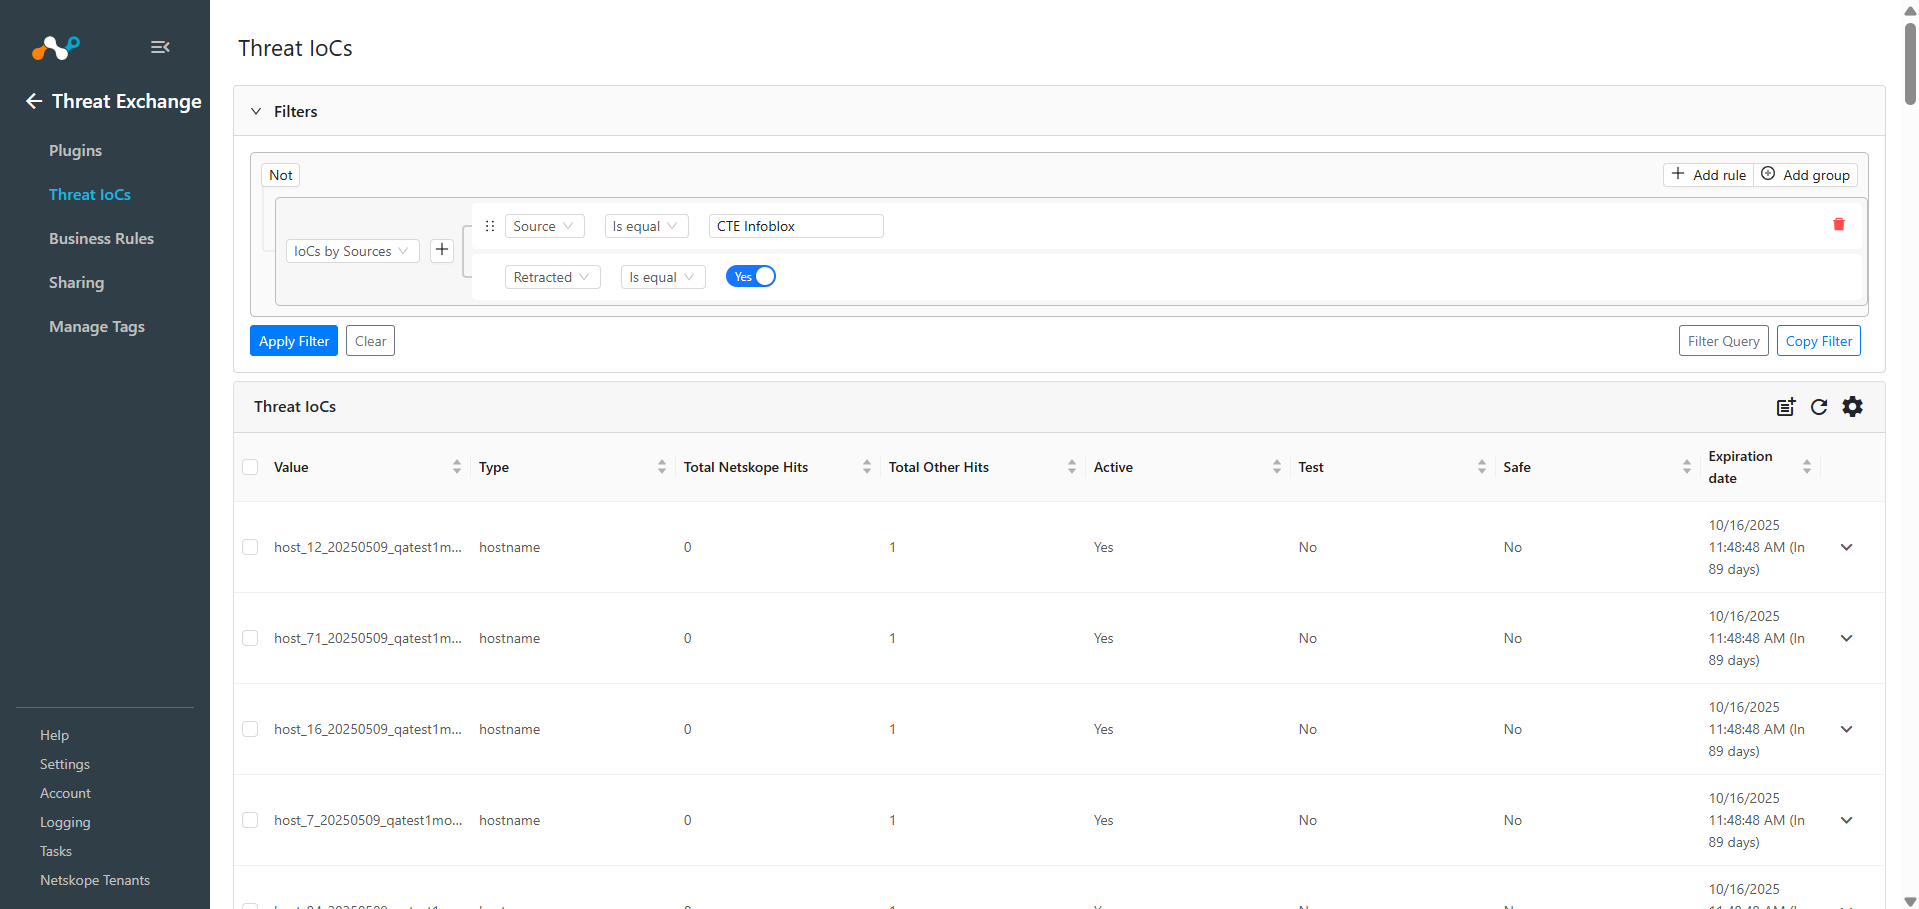Open Plugins in the sidebar

click(x=76, y=150)
